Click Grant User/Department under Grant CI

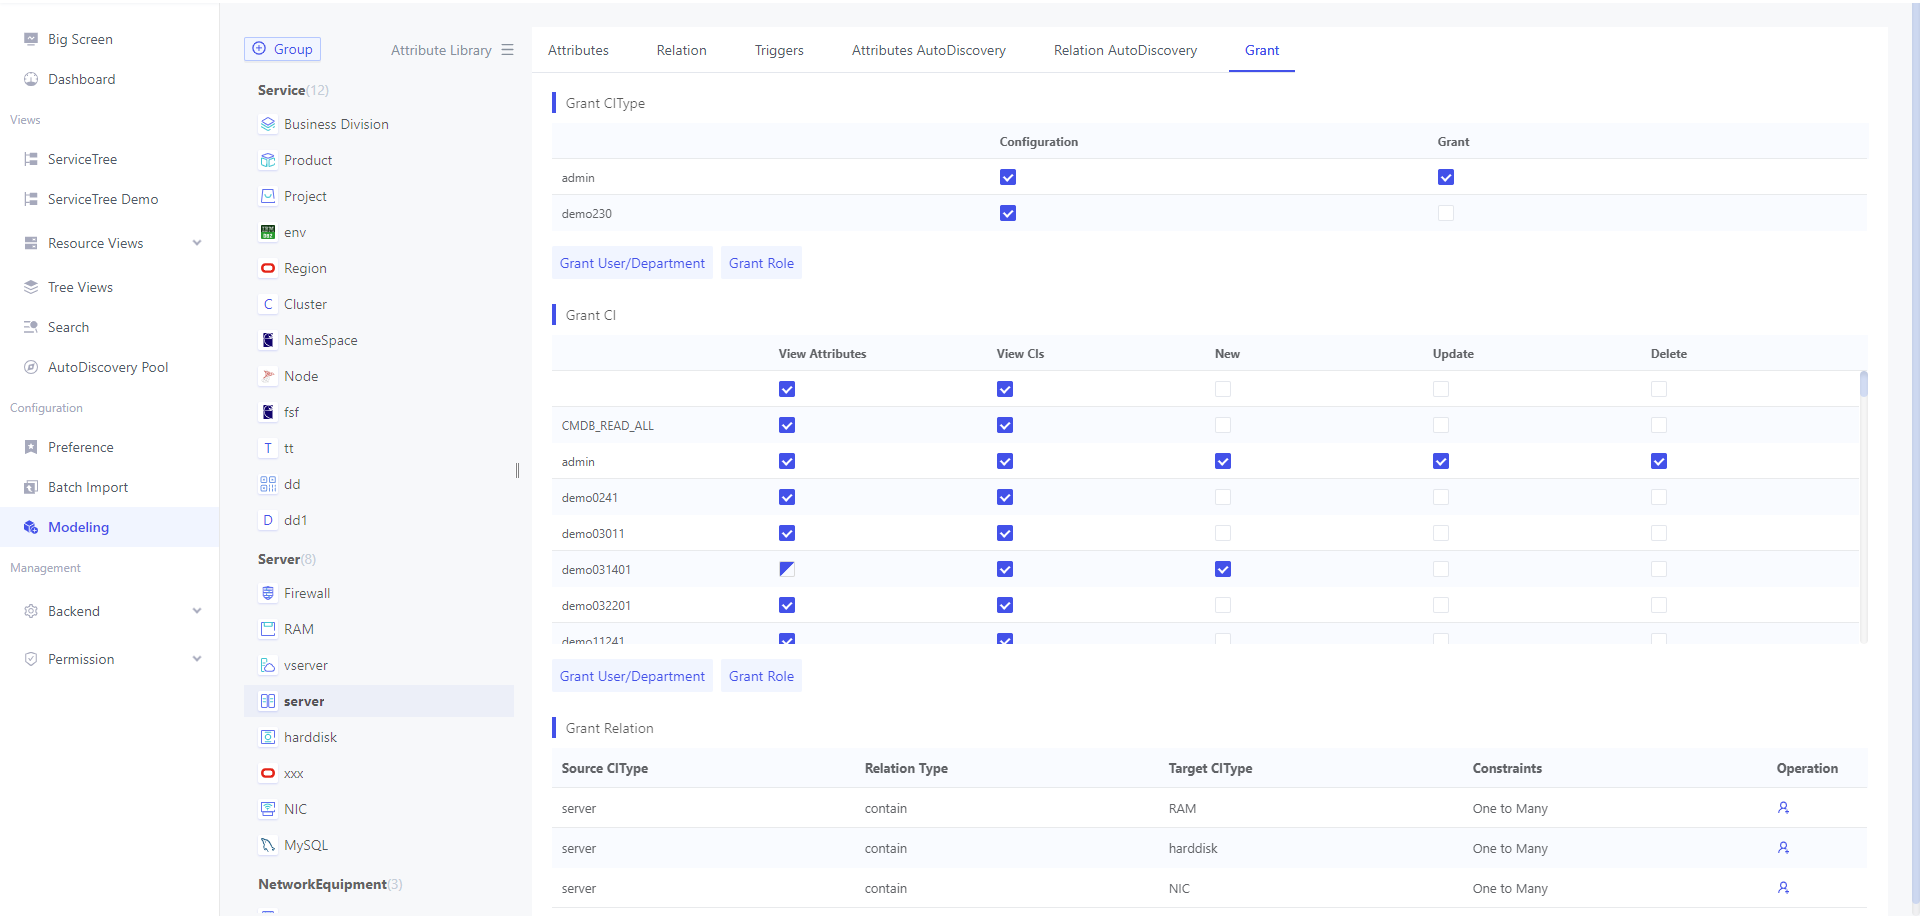tap(632, 676)
